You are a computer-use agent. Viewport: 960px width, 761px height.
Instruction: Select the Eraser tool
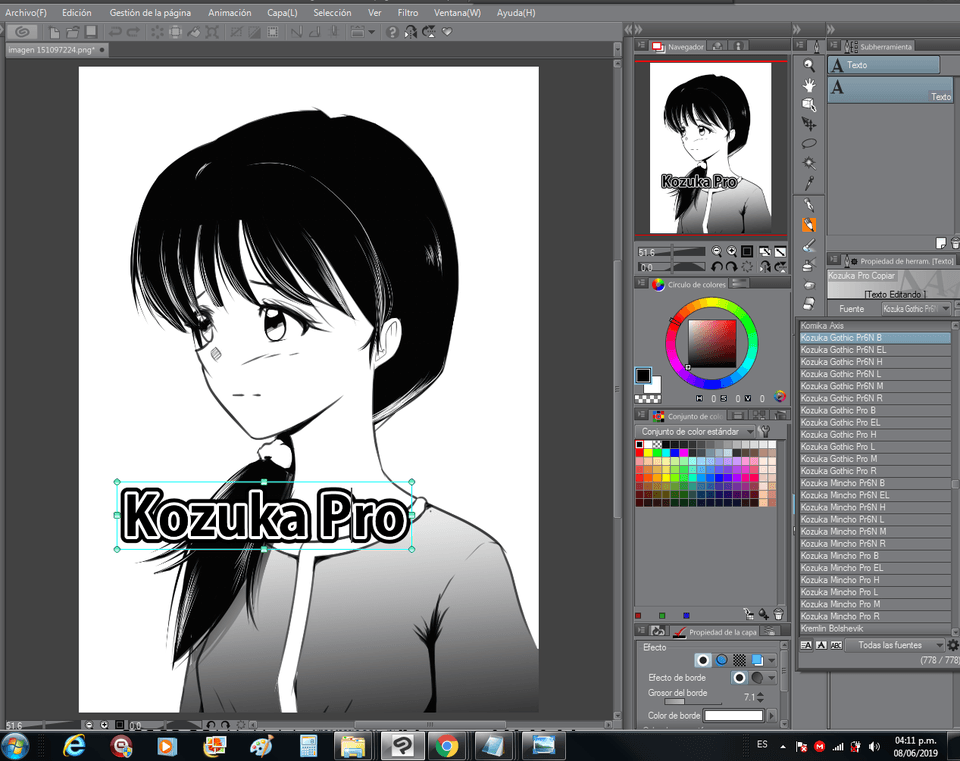(x=809, y=304)
